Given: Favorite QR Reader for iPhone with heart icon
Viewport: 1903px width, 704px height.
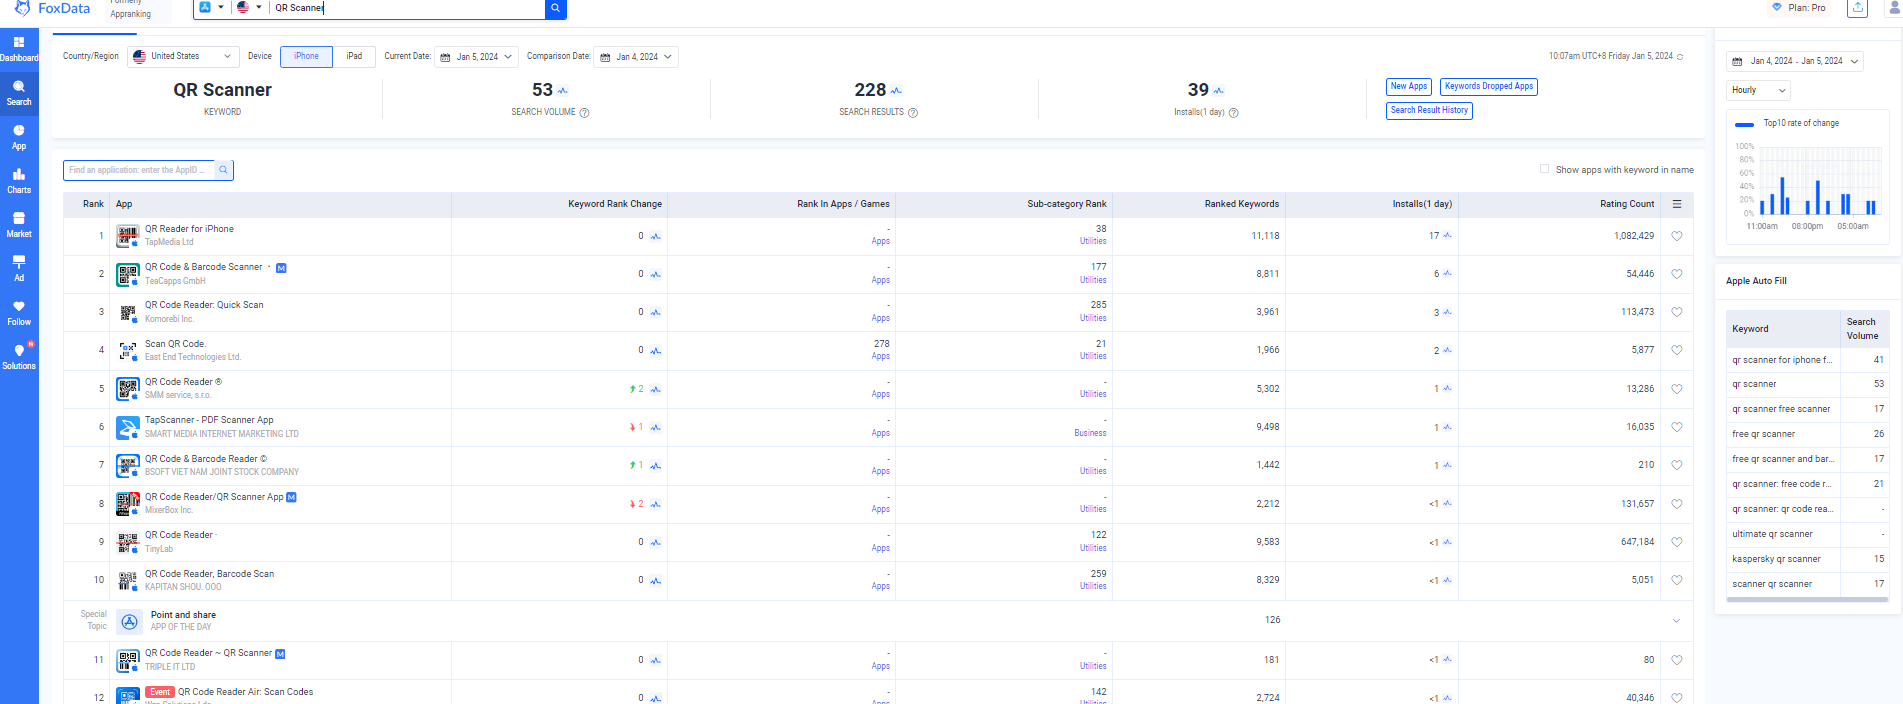Looking at the screenshot, I should point(1677,236).
